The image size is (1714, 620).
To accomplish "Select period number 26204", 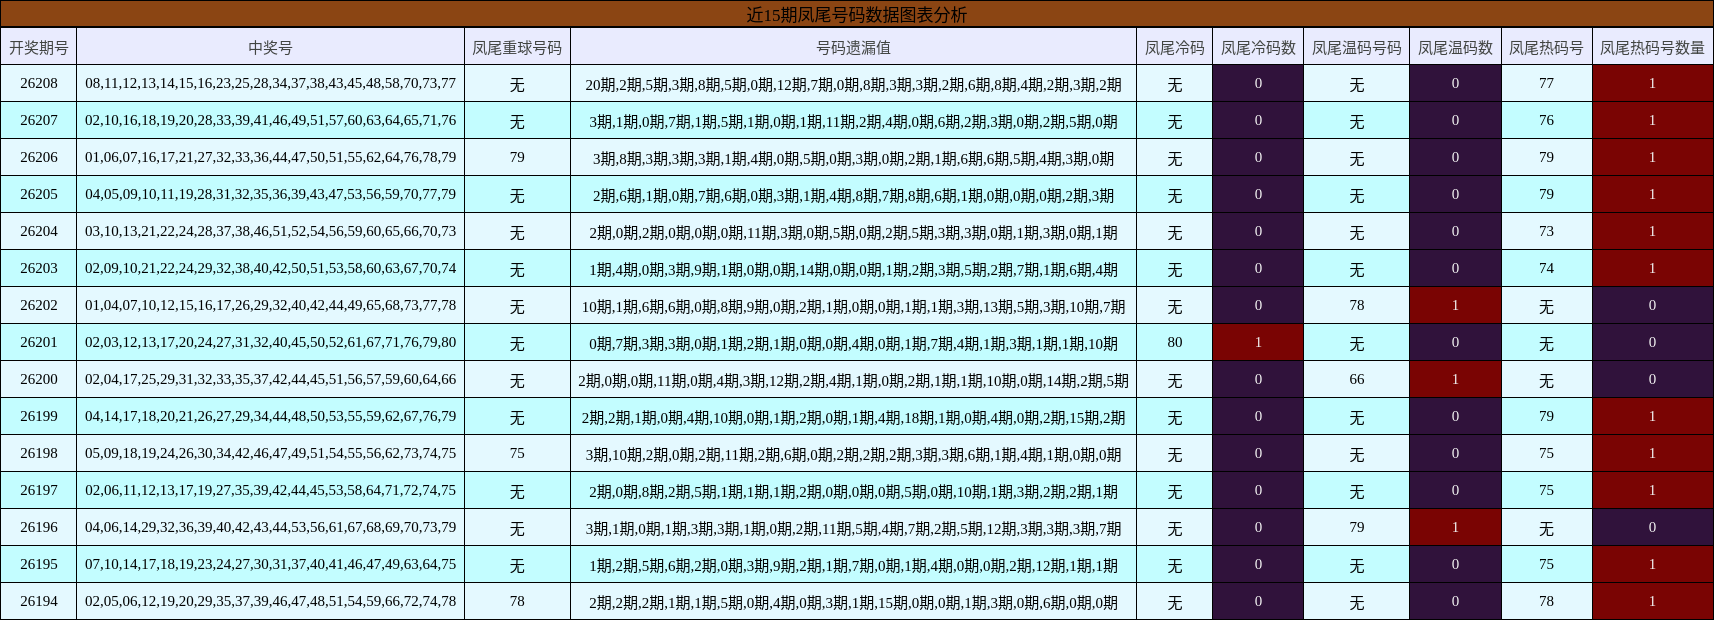I will point(39,232).
